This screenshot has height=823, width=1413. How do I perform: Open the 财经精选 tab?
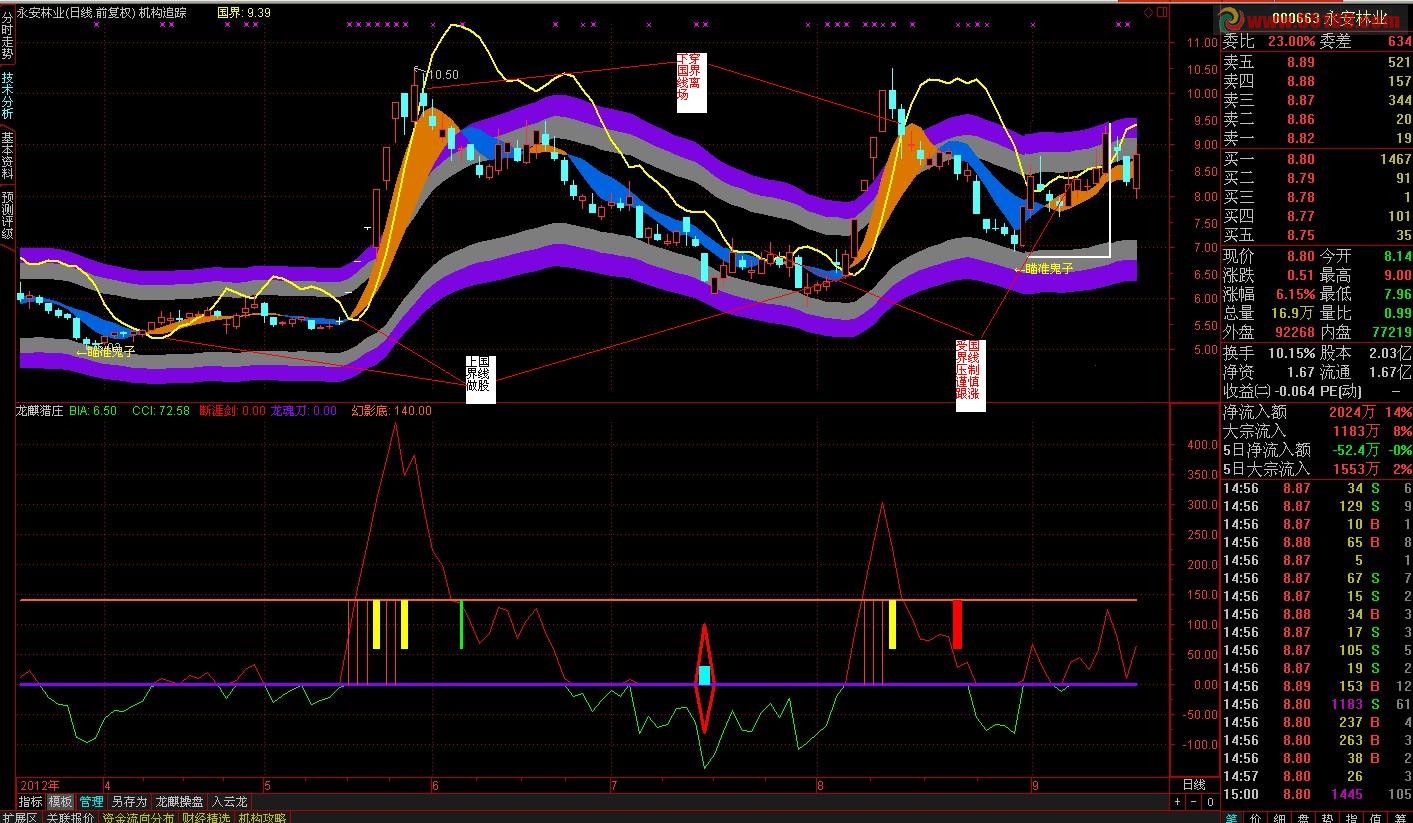tap(206, 817)
